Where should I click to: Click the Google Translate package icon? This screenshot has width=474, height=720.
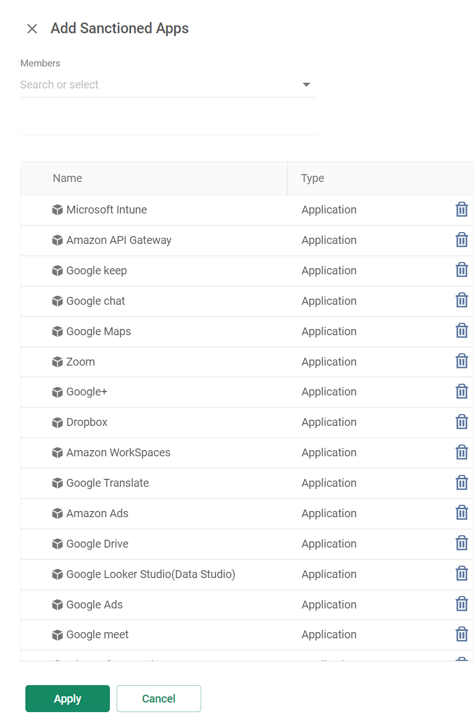pos(57,483)
